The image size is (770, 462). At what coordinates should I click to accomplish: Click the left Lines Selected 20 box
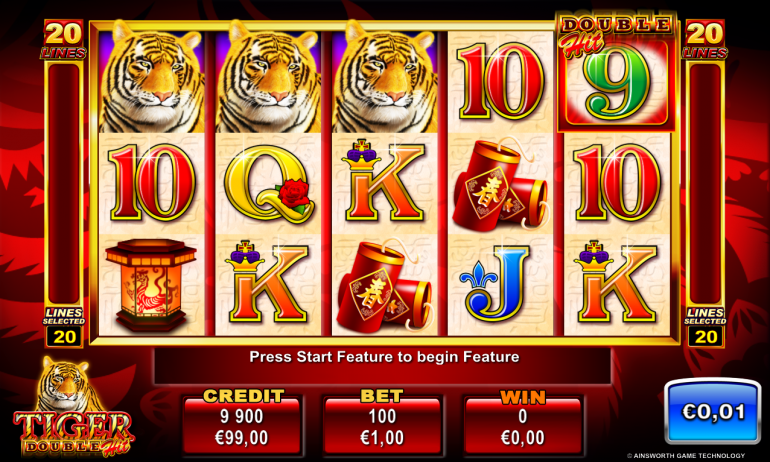point(64,327)
